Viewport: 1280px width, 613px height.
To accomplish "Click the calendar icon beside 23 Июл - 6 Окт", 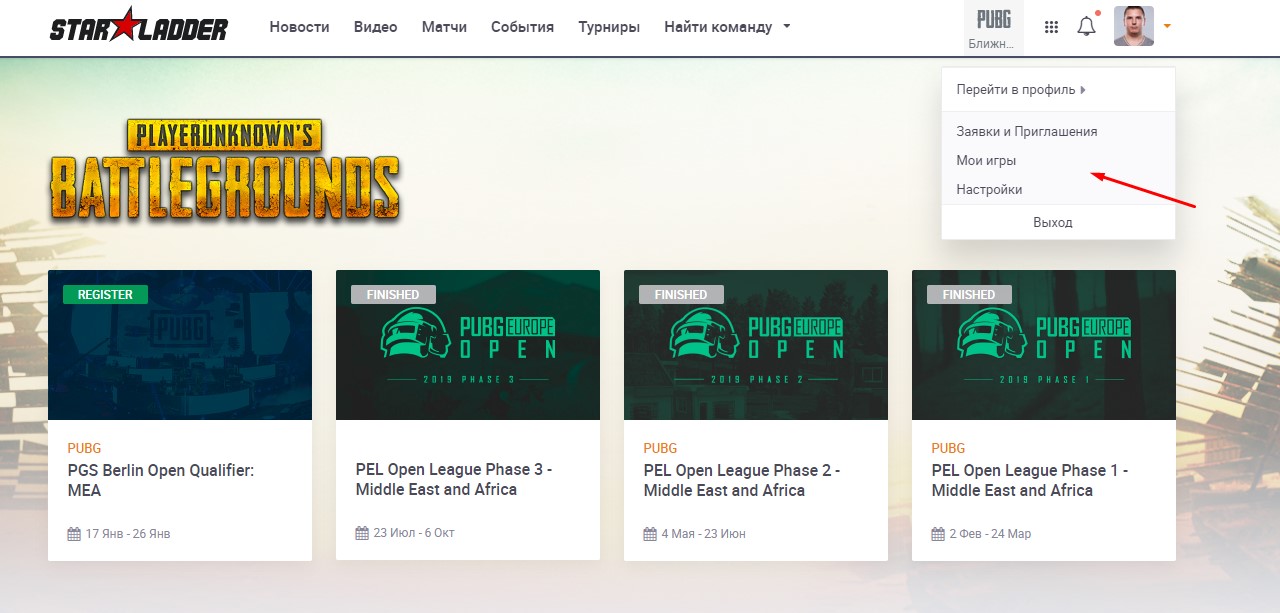I will point(362,533).
